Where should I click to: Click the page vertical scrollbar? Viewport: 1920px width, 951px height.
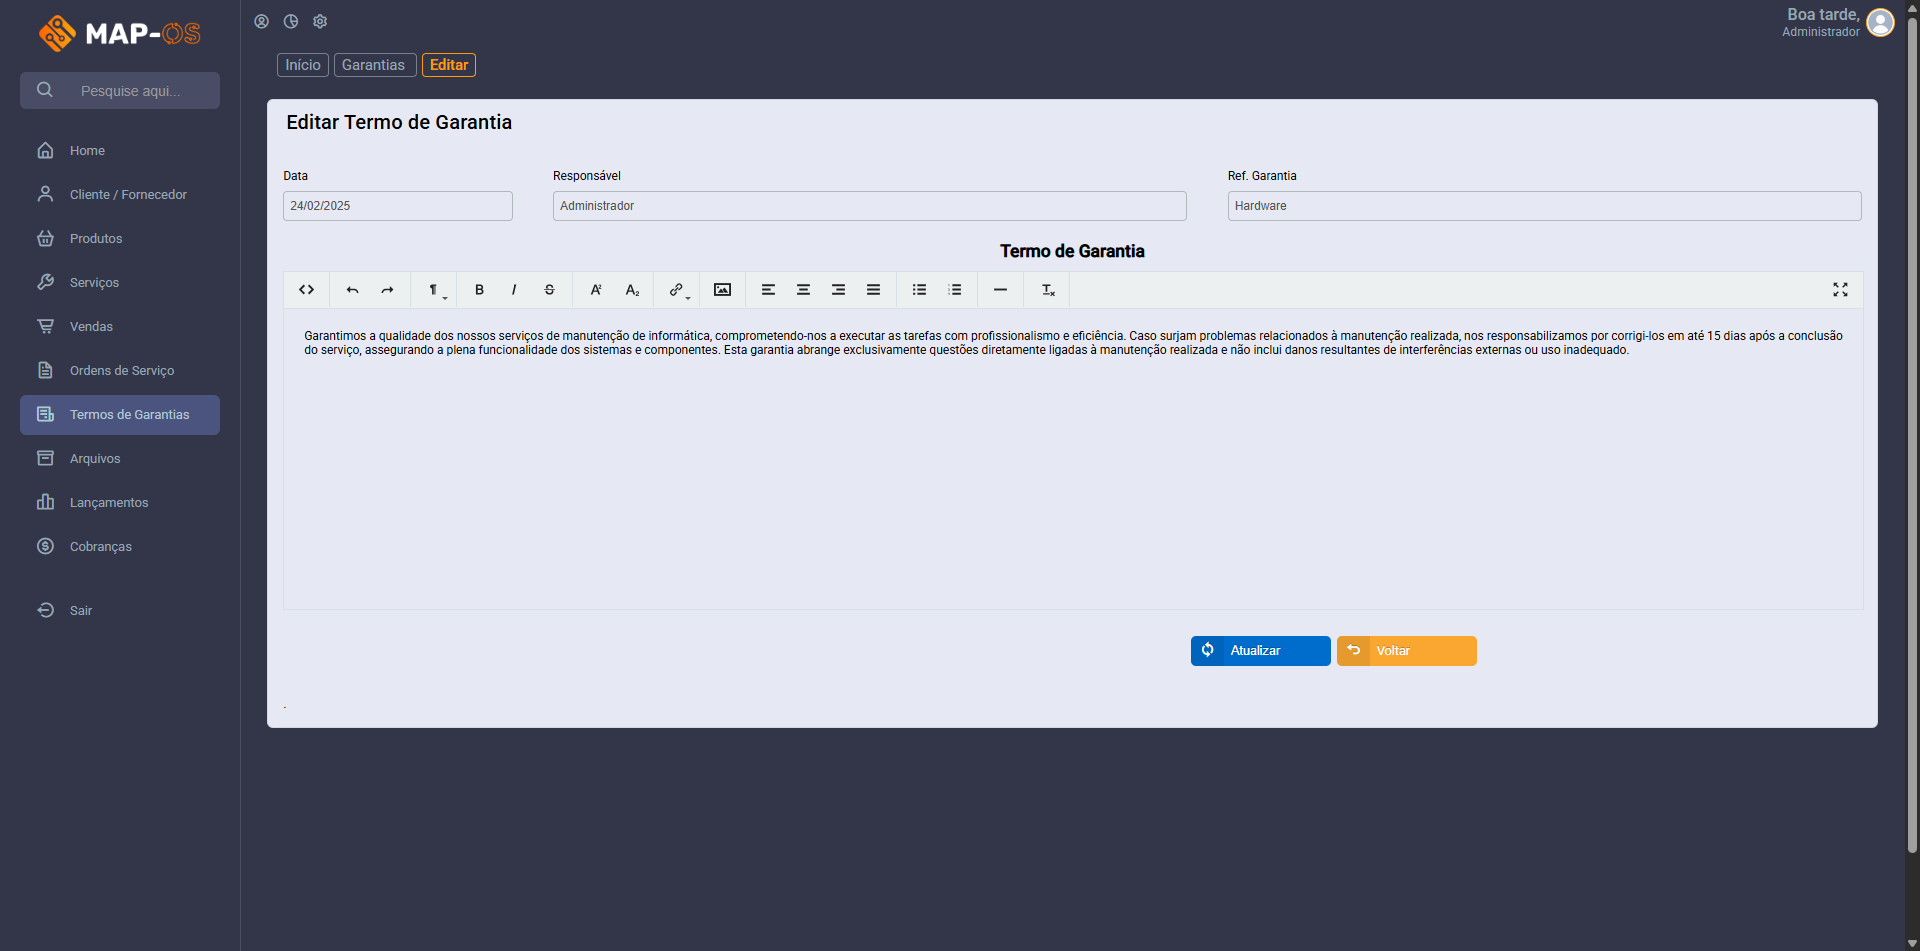pyautogui.click(x=1912, y=435)
